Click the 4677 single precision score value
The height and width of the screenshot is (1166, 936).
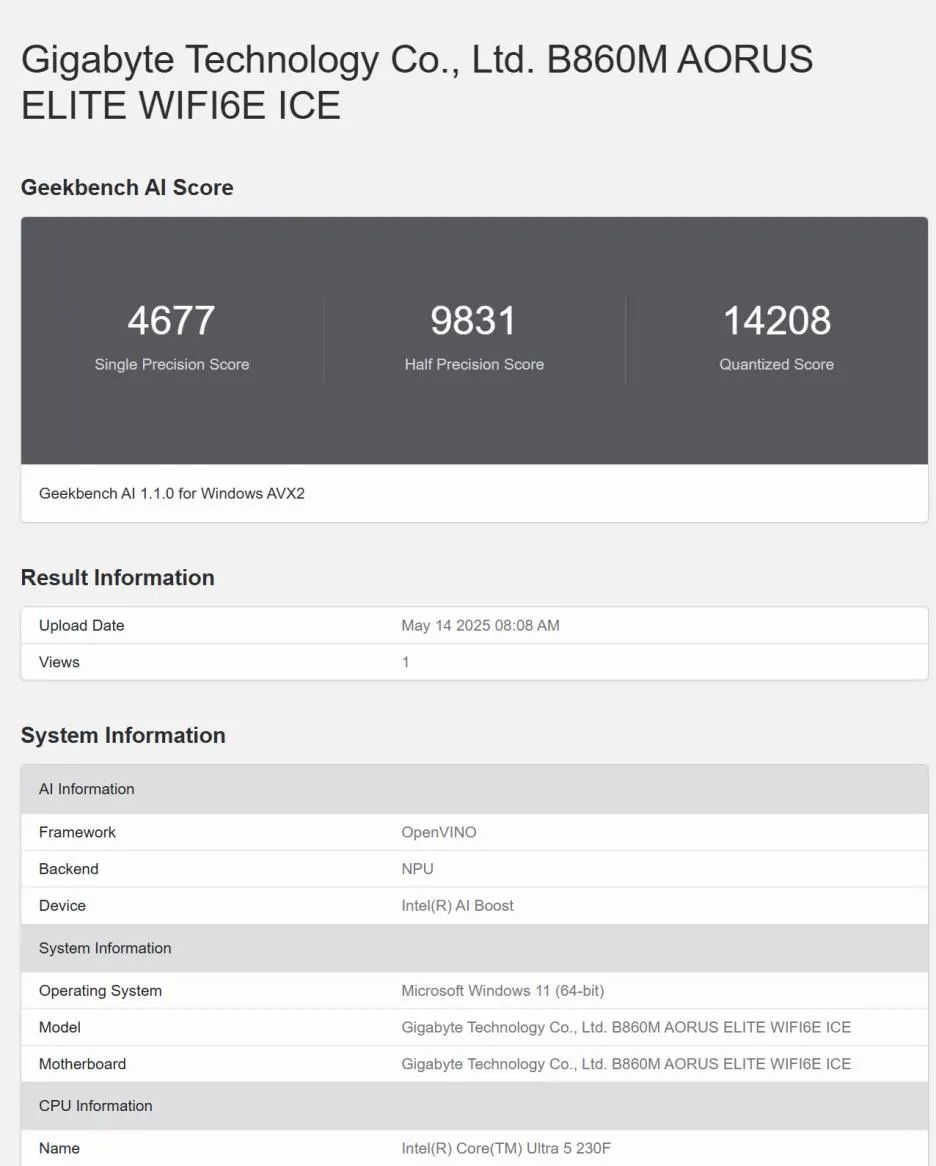tap(172, 321)
